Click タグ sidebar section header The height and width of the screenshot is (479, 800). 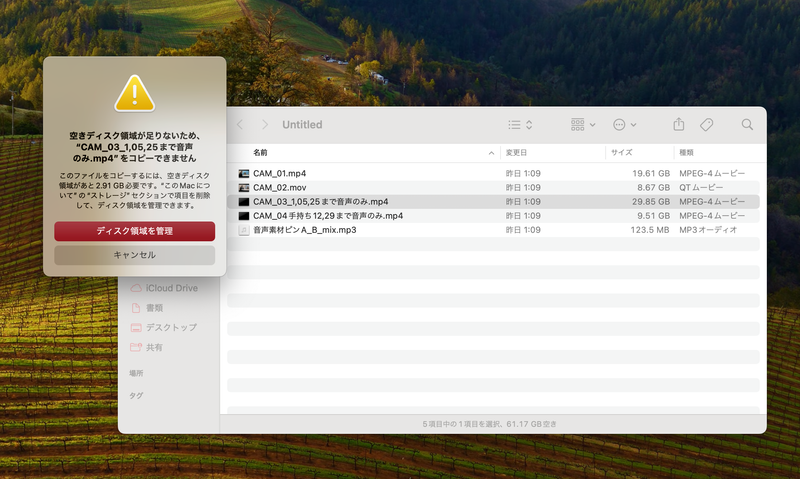[136, 395]
